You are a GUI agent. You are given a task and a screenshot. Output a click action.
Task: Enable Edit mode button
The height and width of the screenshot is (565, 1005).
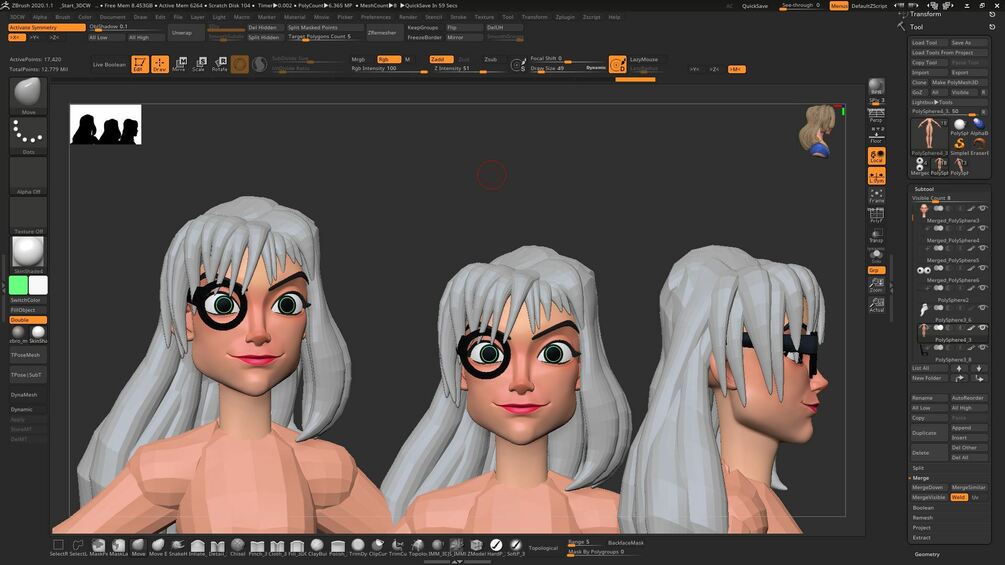click(140, 64)
